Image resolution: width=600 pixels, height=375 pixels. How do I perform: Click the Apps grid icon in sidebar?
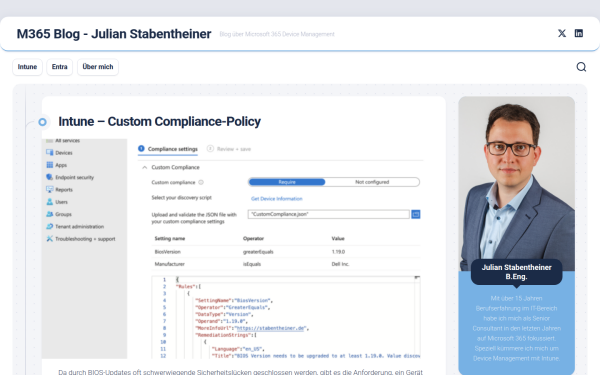(x=50, y=165)
